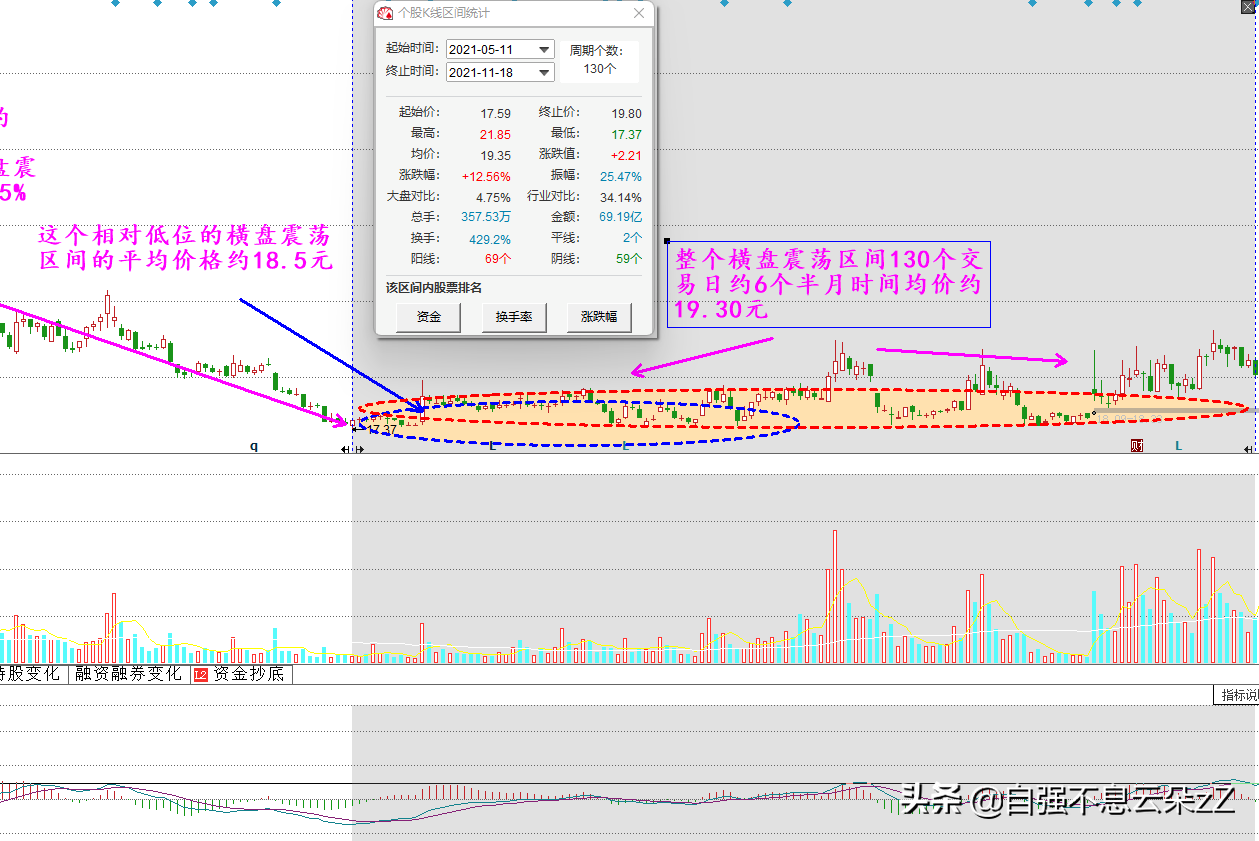Select the blue-bordered 整个横盘震荡区间 annotation box
Image resolution: width=1259 pixels, height=841 pixels.
click(x=828, y=284)
